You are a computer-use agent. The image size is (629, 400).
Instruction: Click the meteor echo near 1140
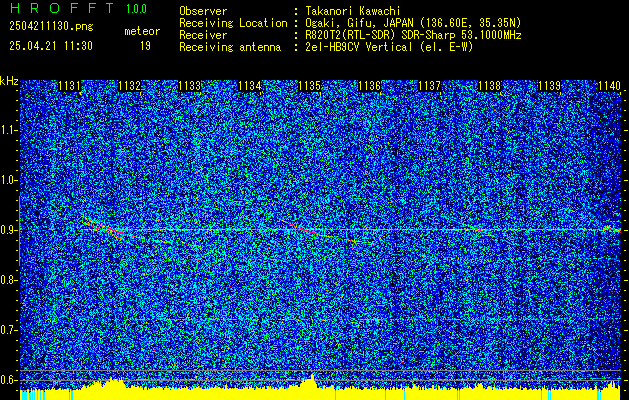(x=614, y=229)
